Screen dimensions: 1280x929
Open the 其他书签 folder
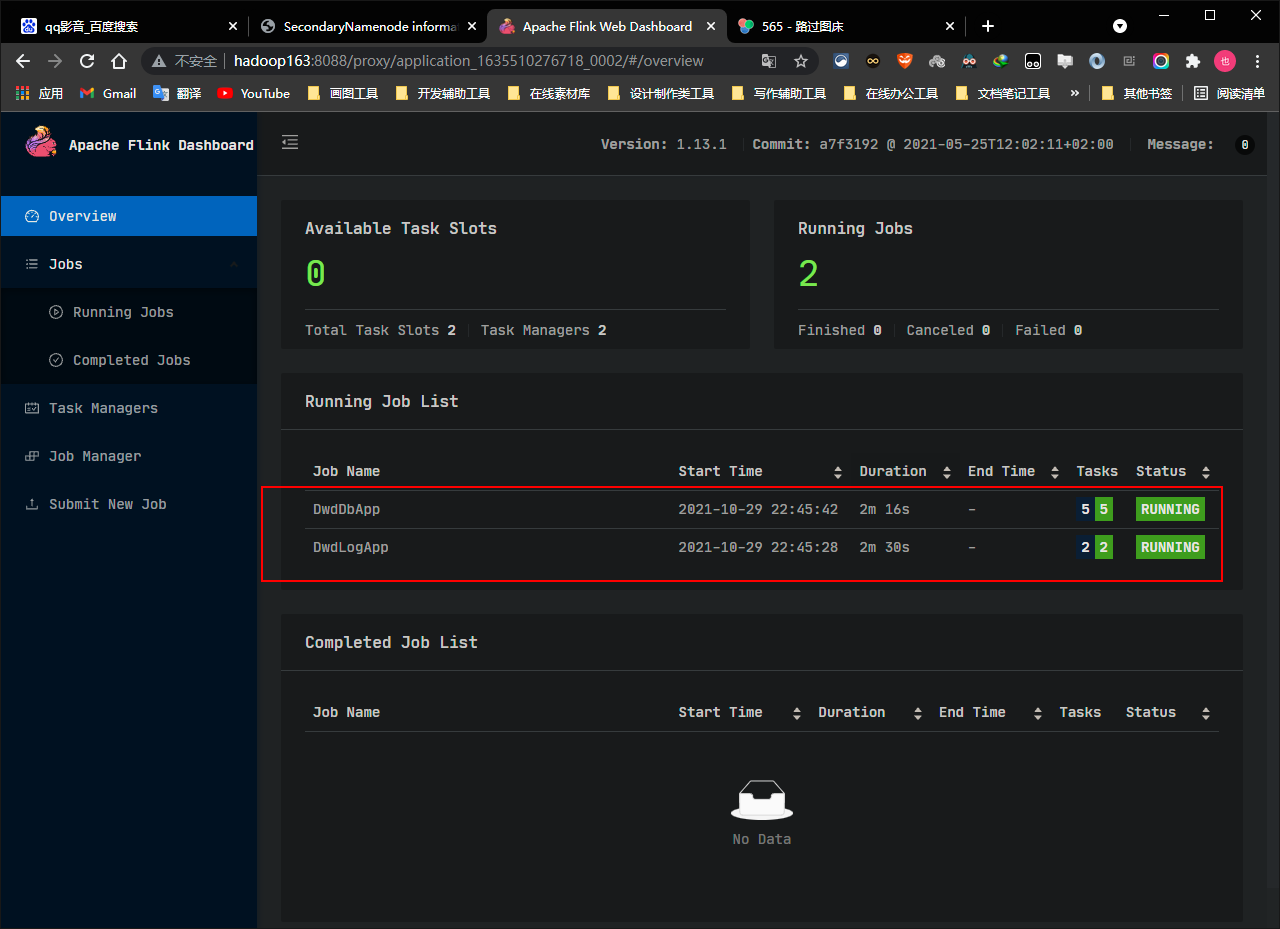pos(1136,93)
